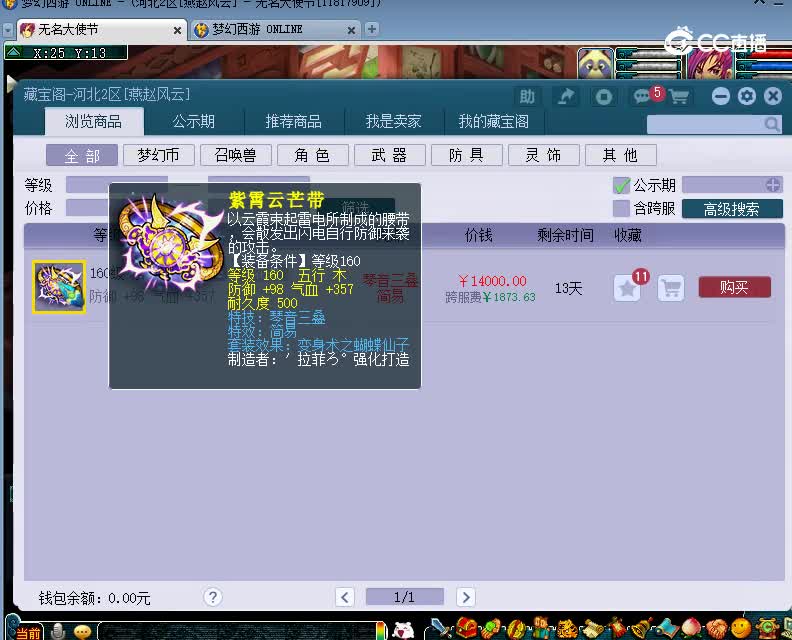Filter by 其他 category
792x640 pixels.
pos(621,155)
